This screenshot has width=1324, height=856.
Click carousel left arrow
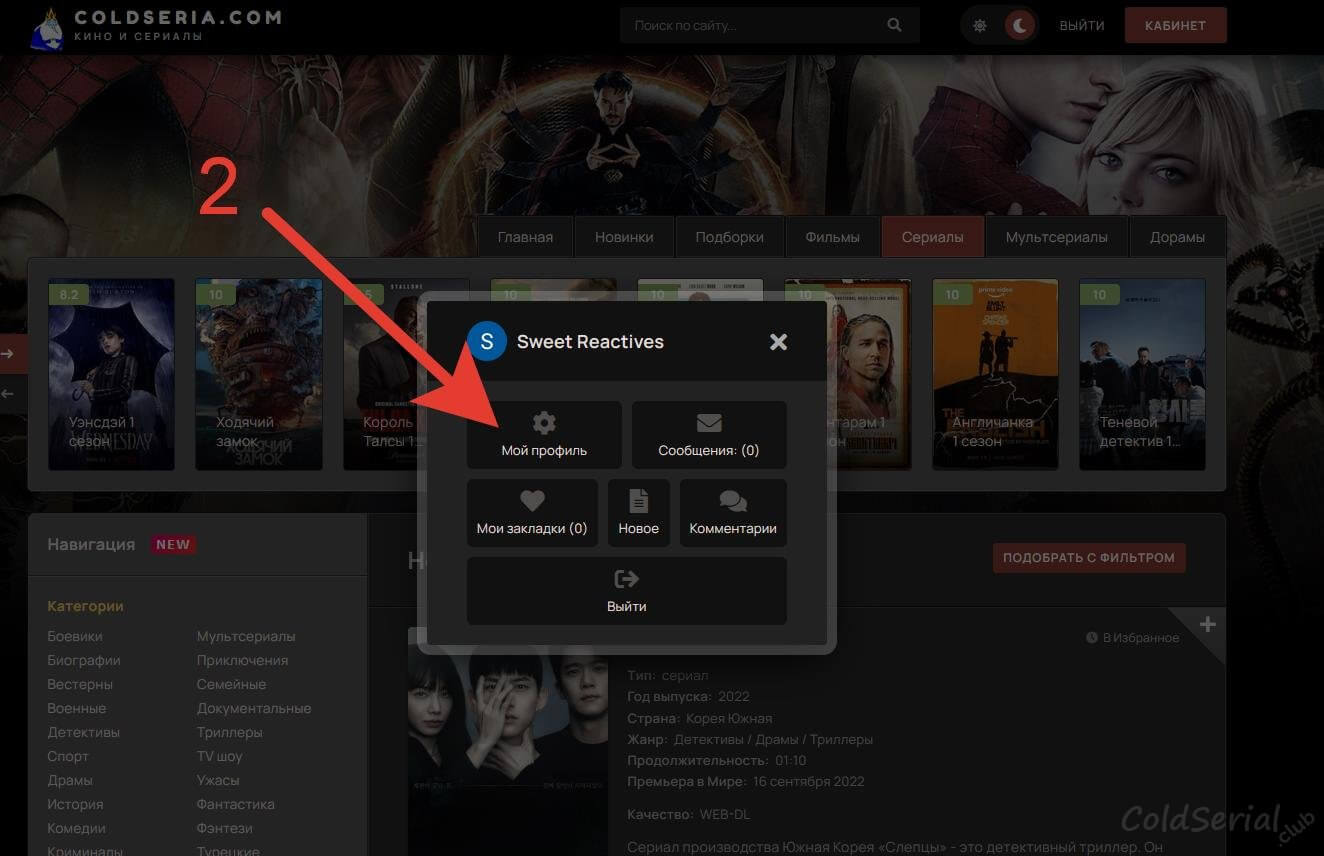point(8,394)
